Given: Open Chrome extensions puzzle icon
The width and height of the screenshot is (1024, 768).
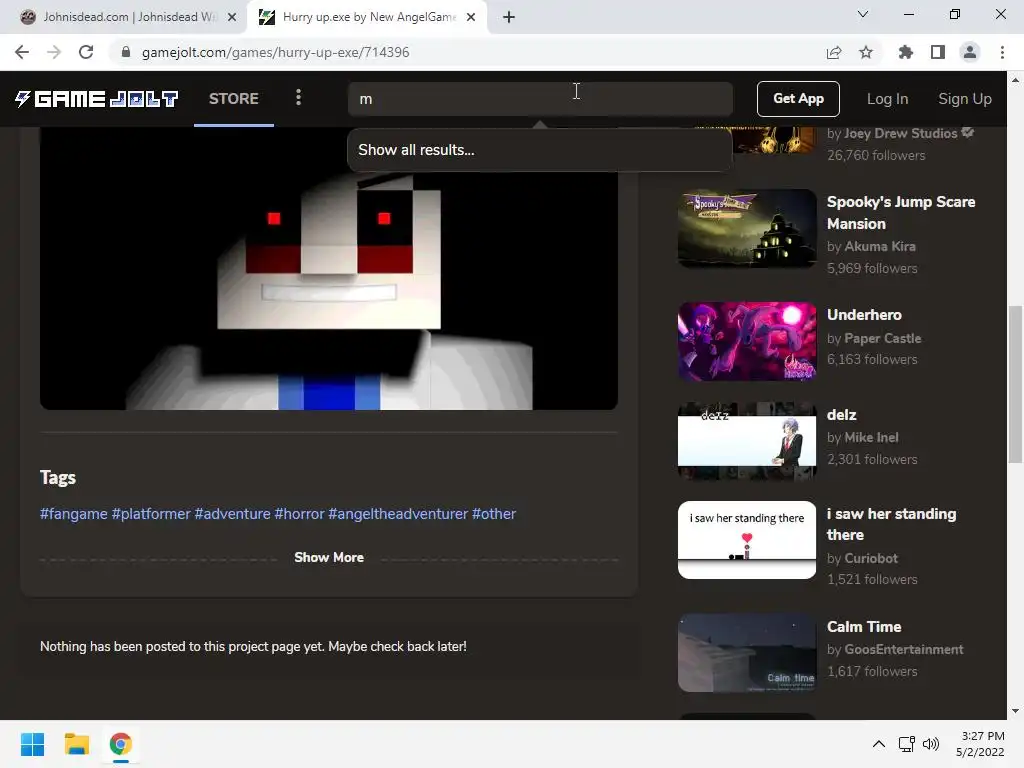Looking at the screenshot, I should pos(905,52).
